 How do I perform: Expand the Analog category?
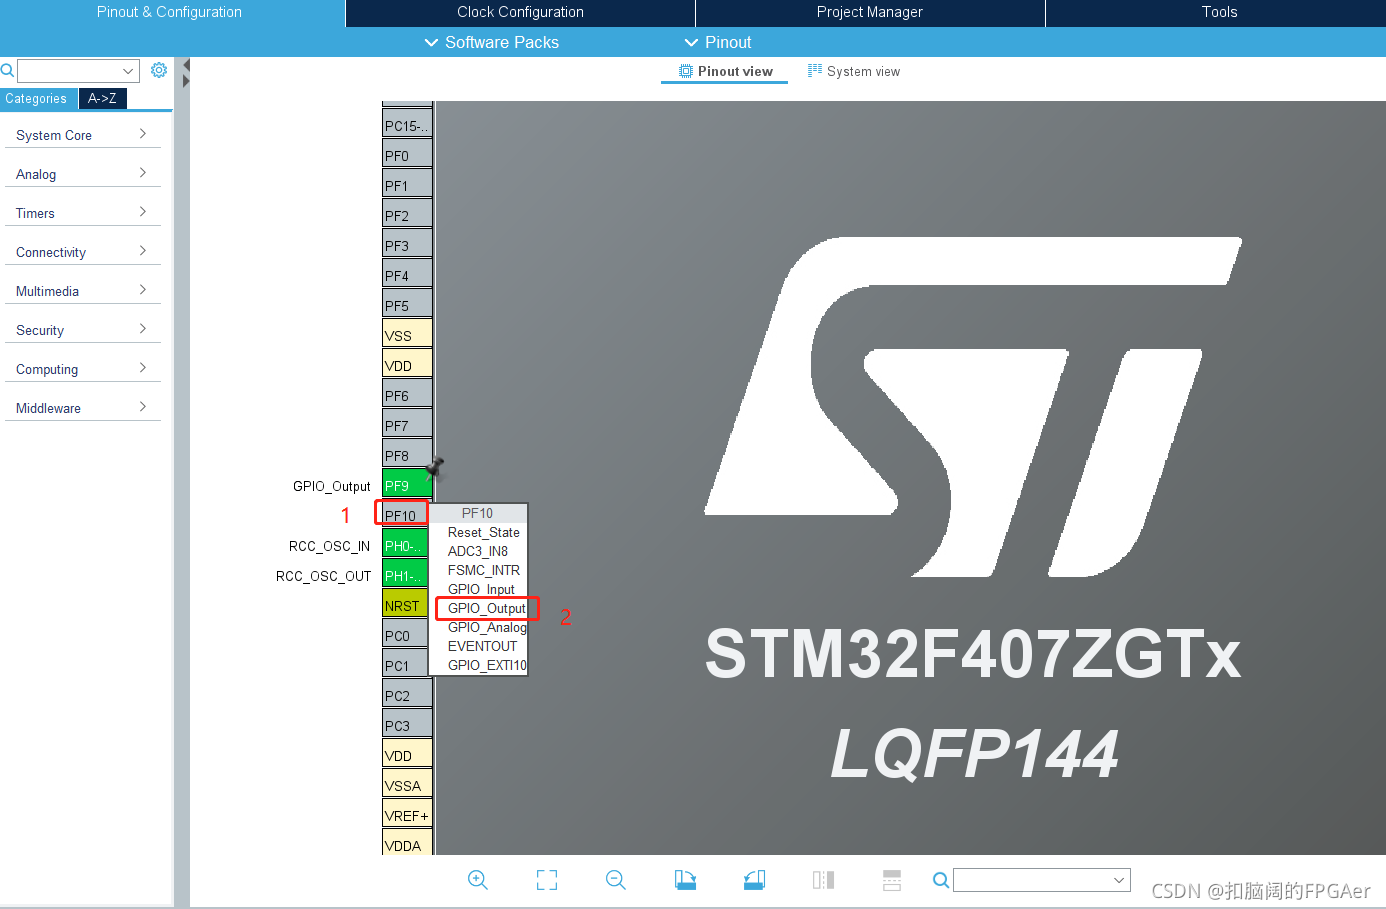(x=82, y=174)
